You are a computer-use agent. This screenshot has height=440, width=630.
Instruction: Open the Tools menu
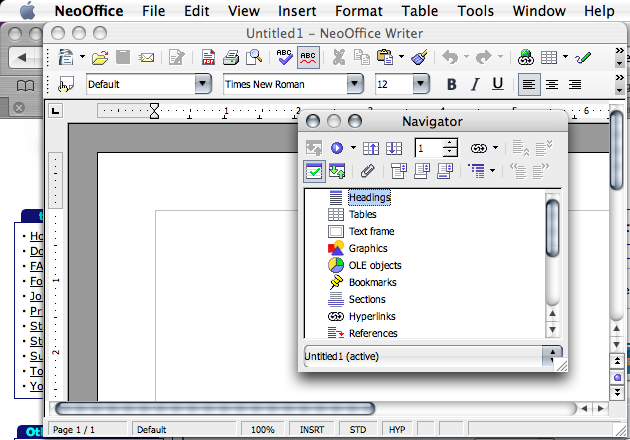coord(475,11)
